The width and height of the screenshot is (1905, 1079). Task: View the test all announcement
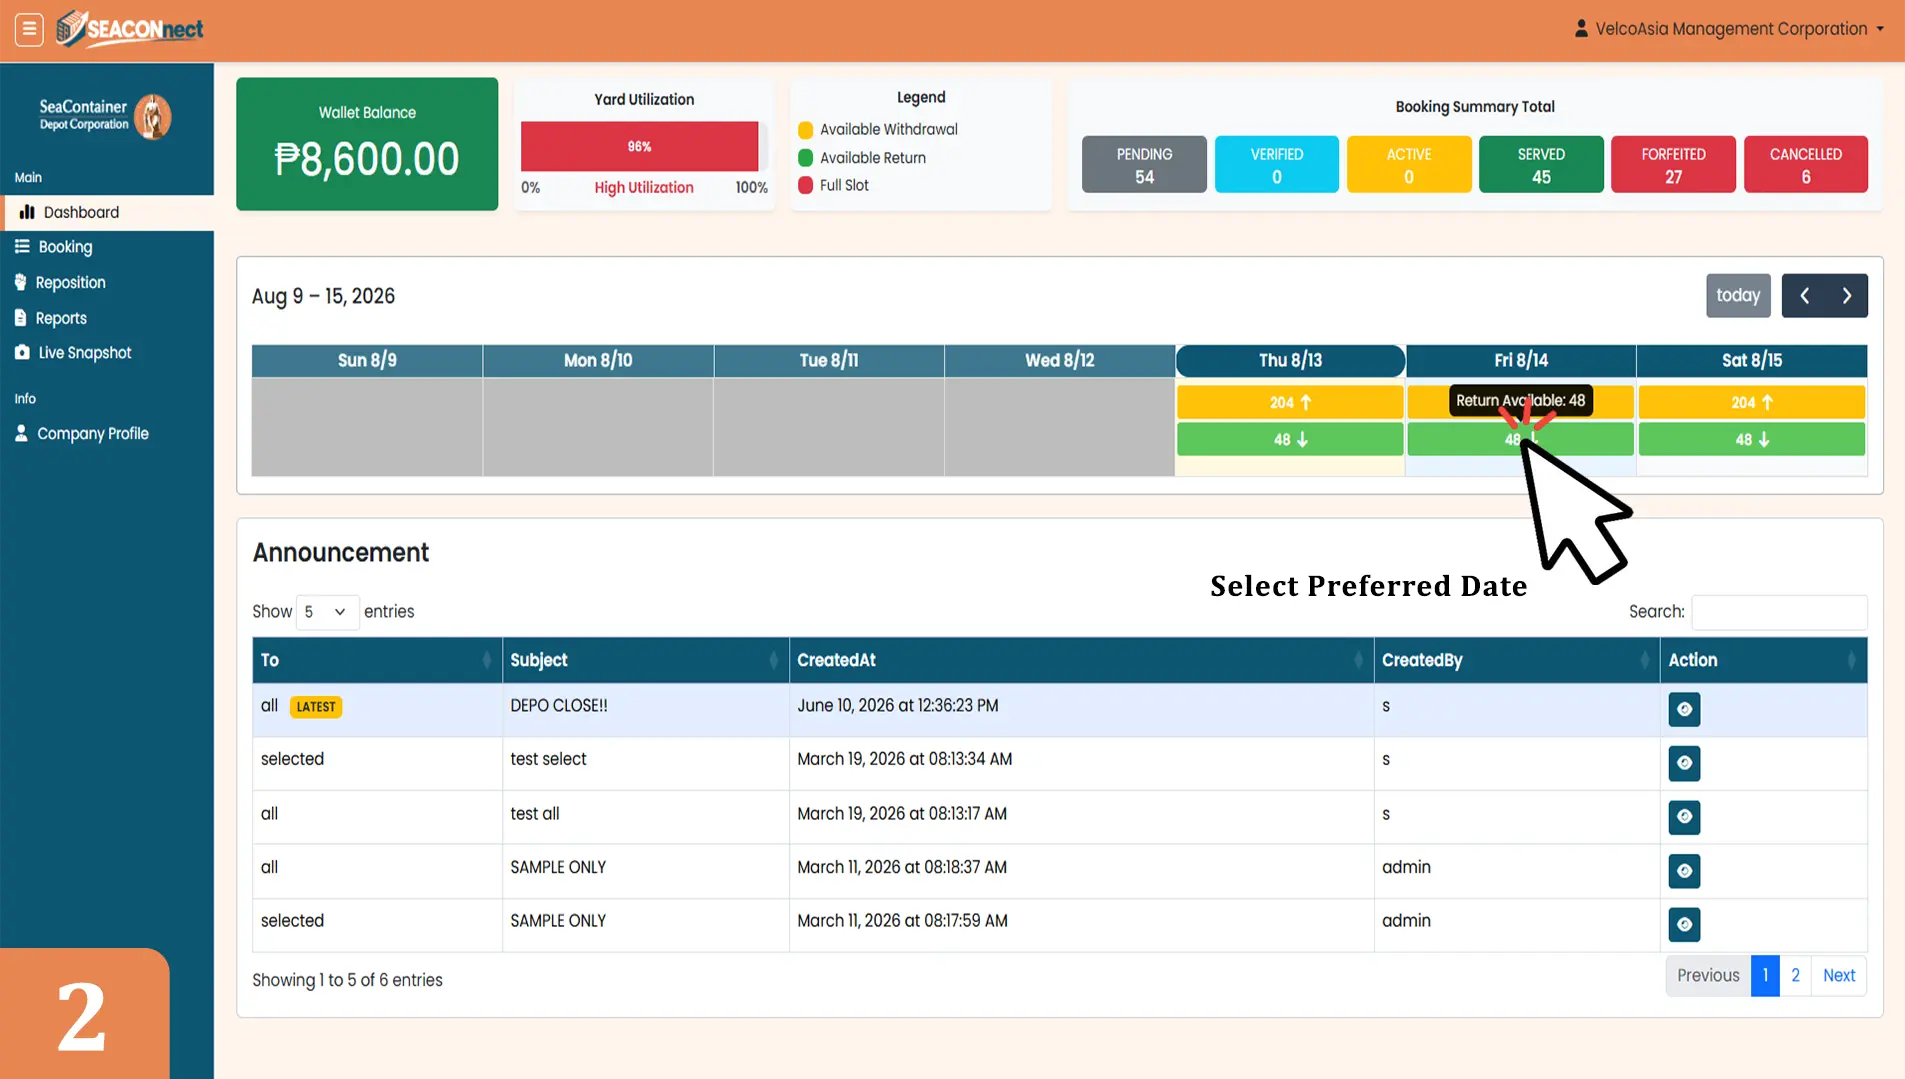(1684, 817)
